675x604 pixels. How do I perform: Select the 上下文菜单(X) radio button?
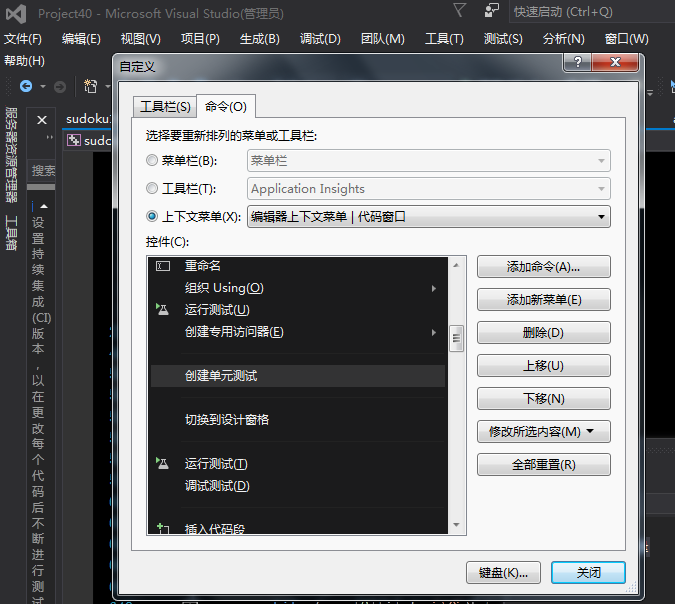152,216
